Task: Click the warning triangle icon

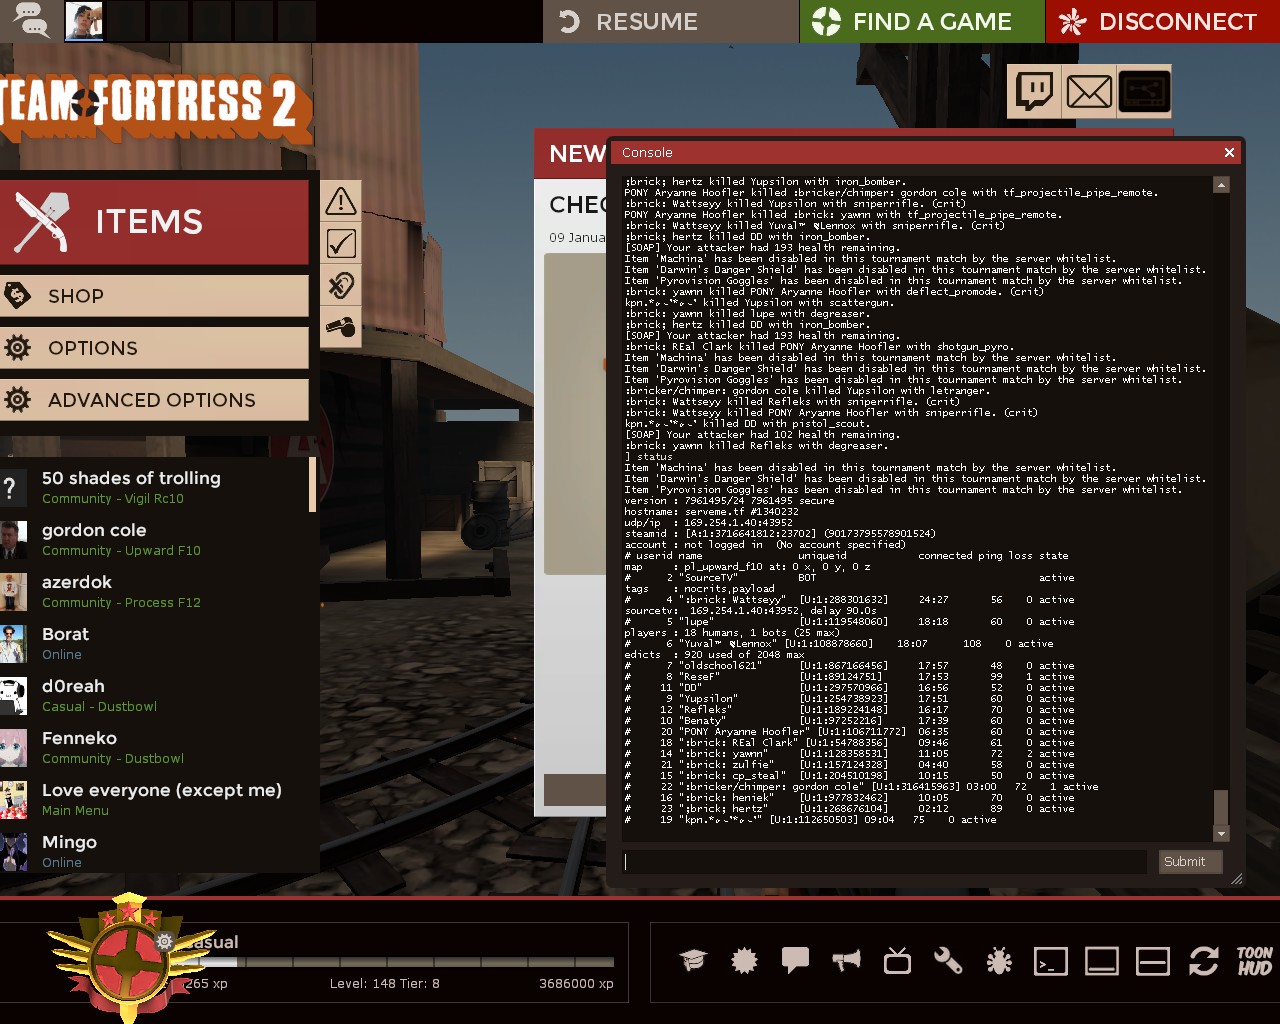Action: click(x=341, y=201)
